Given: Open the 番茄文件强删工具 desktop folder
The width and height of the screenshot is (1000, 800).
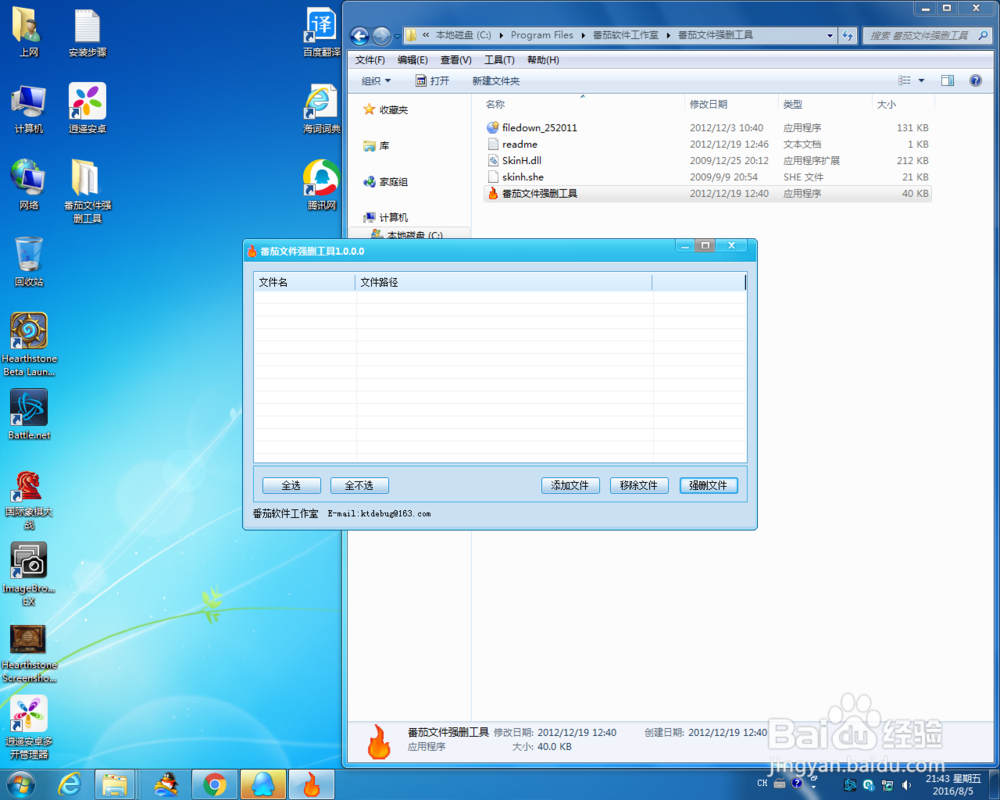Looking at the screenshot, I should pyautogui.click(x=87, y=190).
